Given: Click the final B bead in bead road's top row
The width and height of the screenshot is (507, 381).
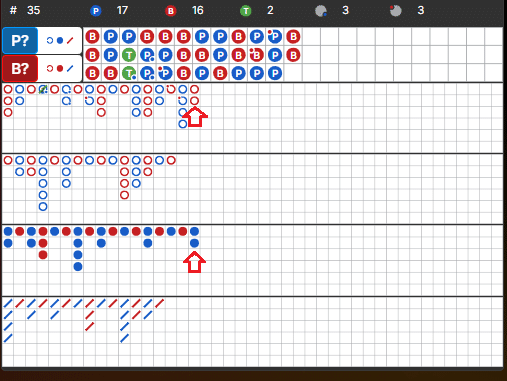Looking at the screenshot, I should pyautogui.click(x=293, y=37).
